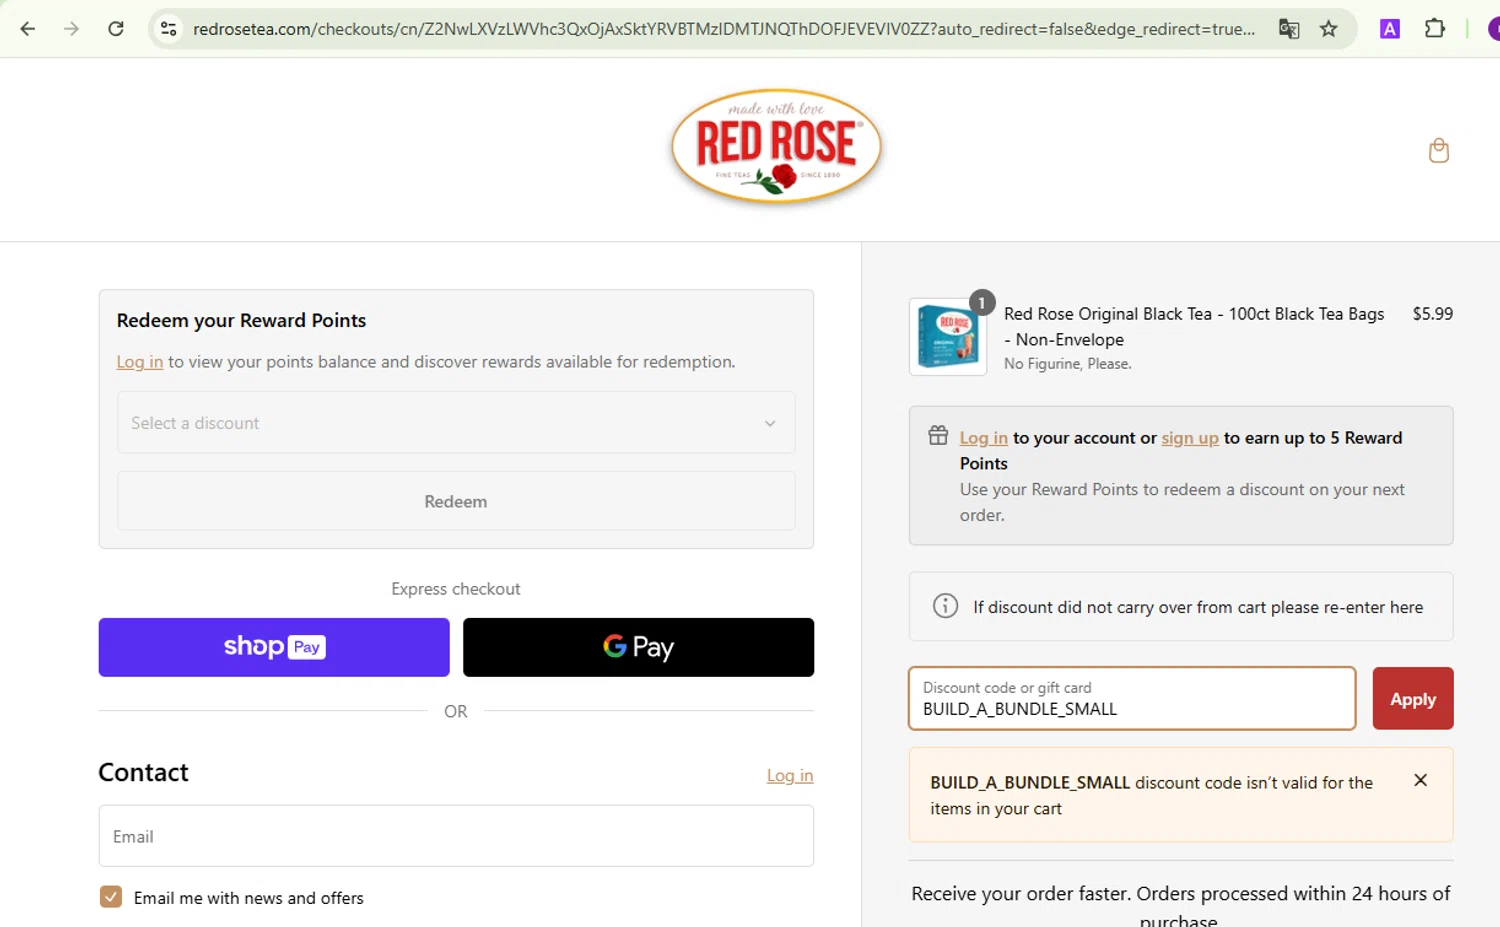Open the shopping bag cart icon
Screen dimensions: 1500x927
[x=1439, y=151]
